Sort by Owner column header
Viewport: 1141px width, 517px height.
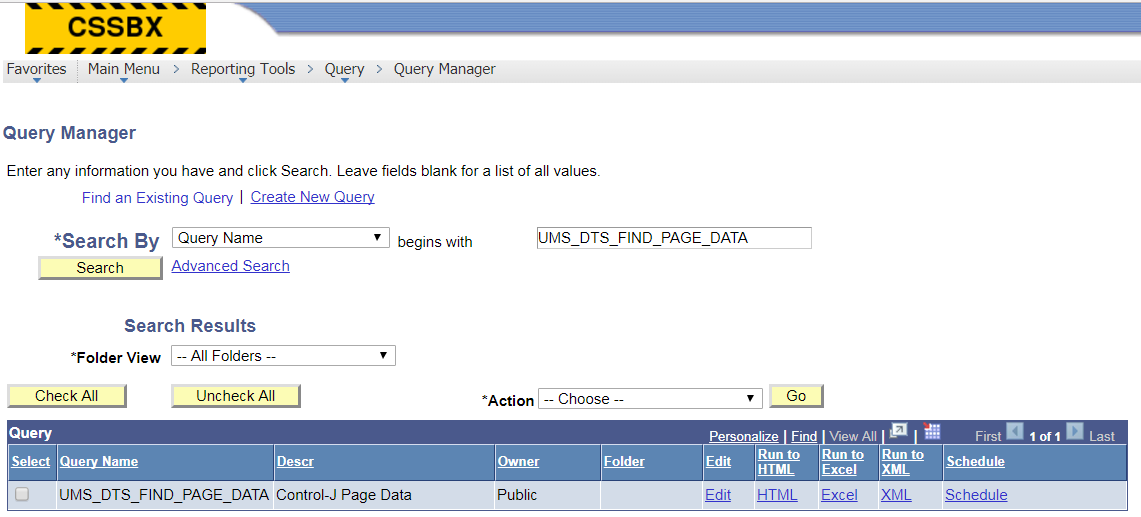(518, 462)
